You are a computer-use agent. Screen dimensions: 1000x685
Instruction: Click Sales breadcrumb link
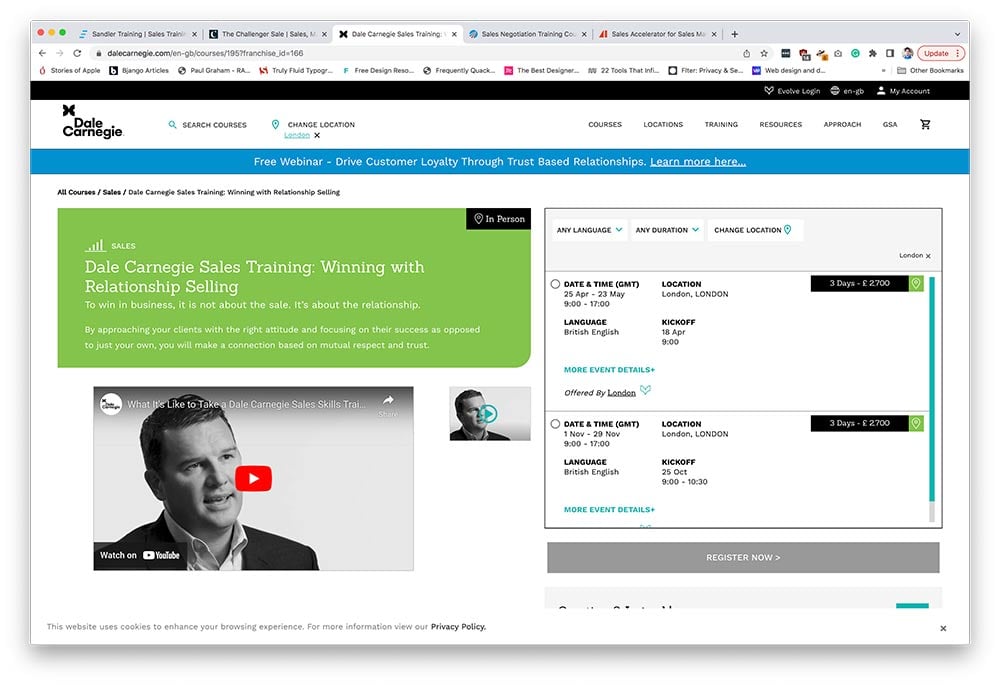tap(112, 192)
